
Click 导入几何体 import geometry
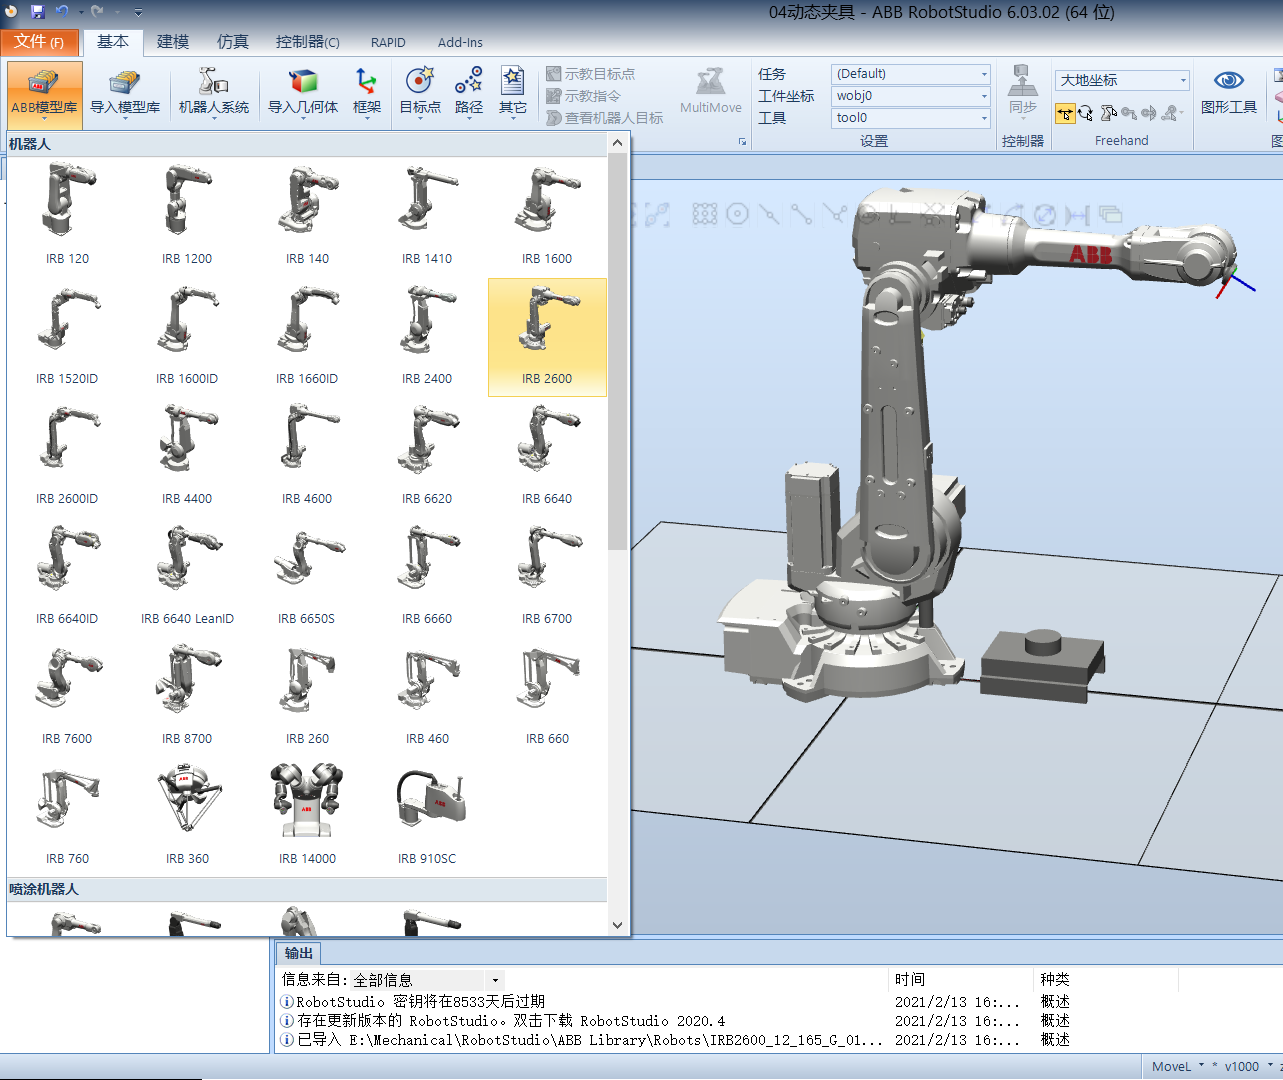point(303,95)
